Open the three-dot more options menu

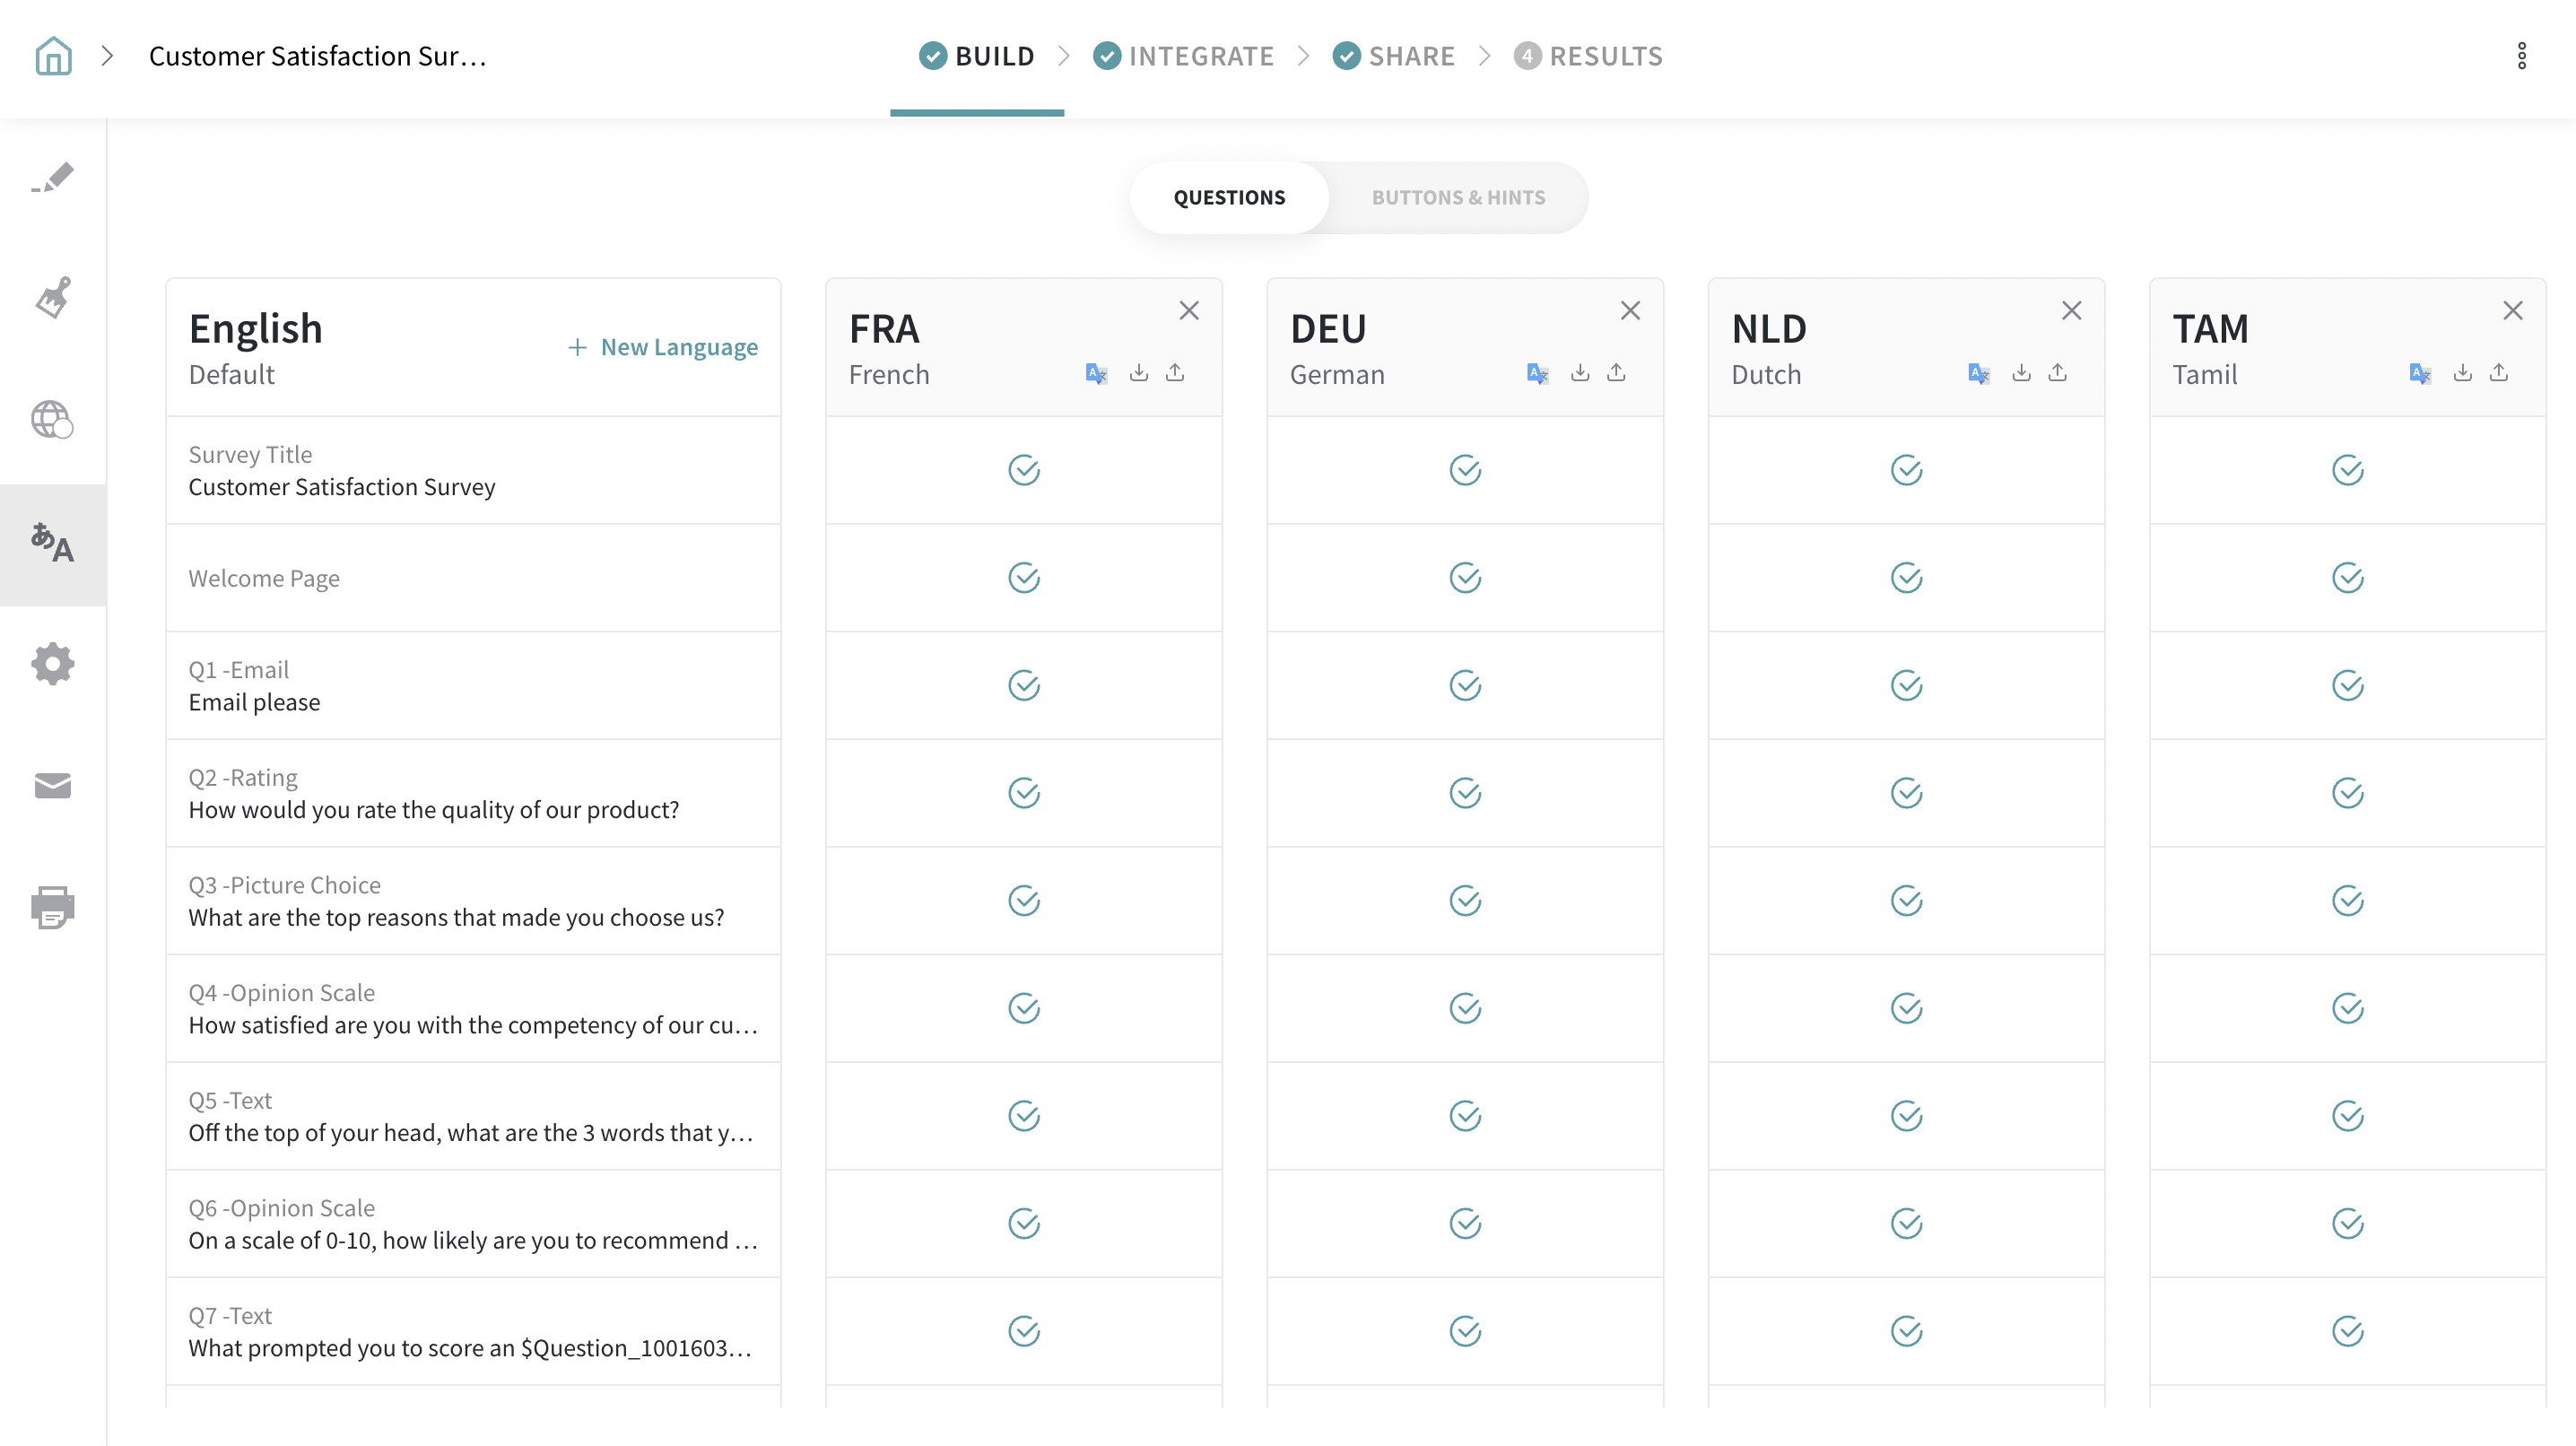[2521, 56]
